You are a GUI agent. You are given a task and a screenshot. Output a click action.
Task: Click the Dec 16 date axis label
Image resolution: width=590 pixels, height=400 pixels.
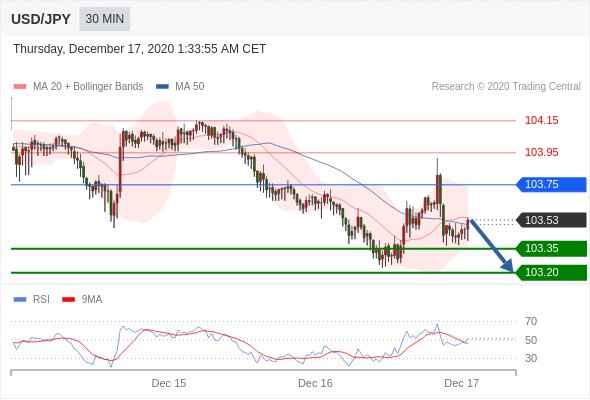315,383
